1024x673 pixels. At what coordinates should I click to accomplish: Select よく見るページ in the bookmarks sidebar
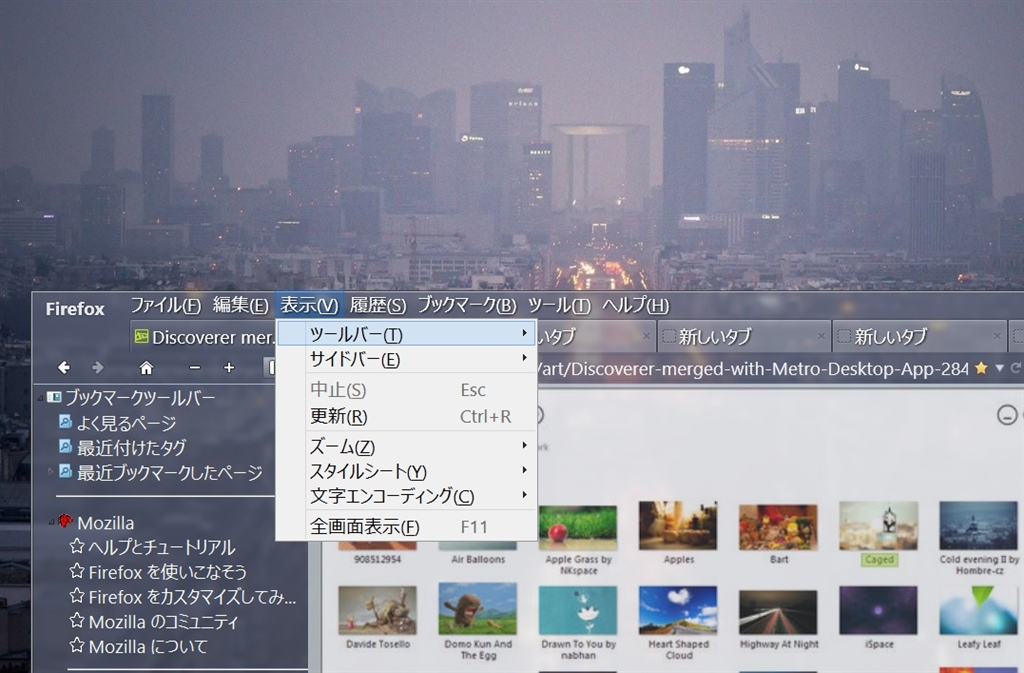[x=126, y=422]
